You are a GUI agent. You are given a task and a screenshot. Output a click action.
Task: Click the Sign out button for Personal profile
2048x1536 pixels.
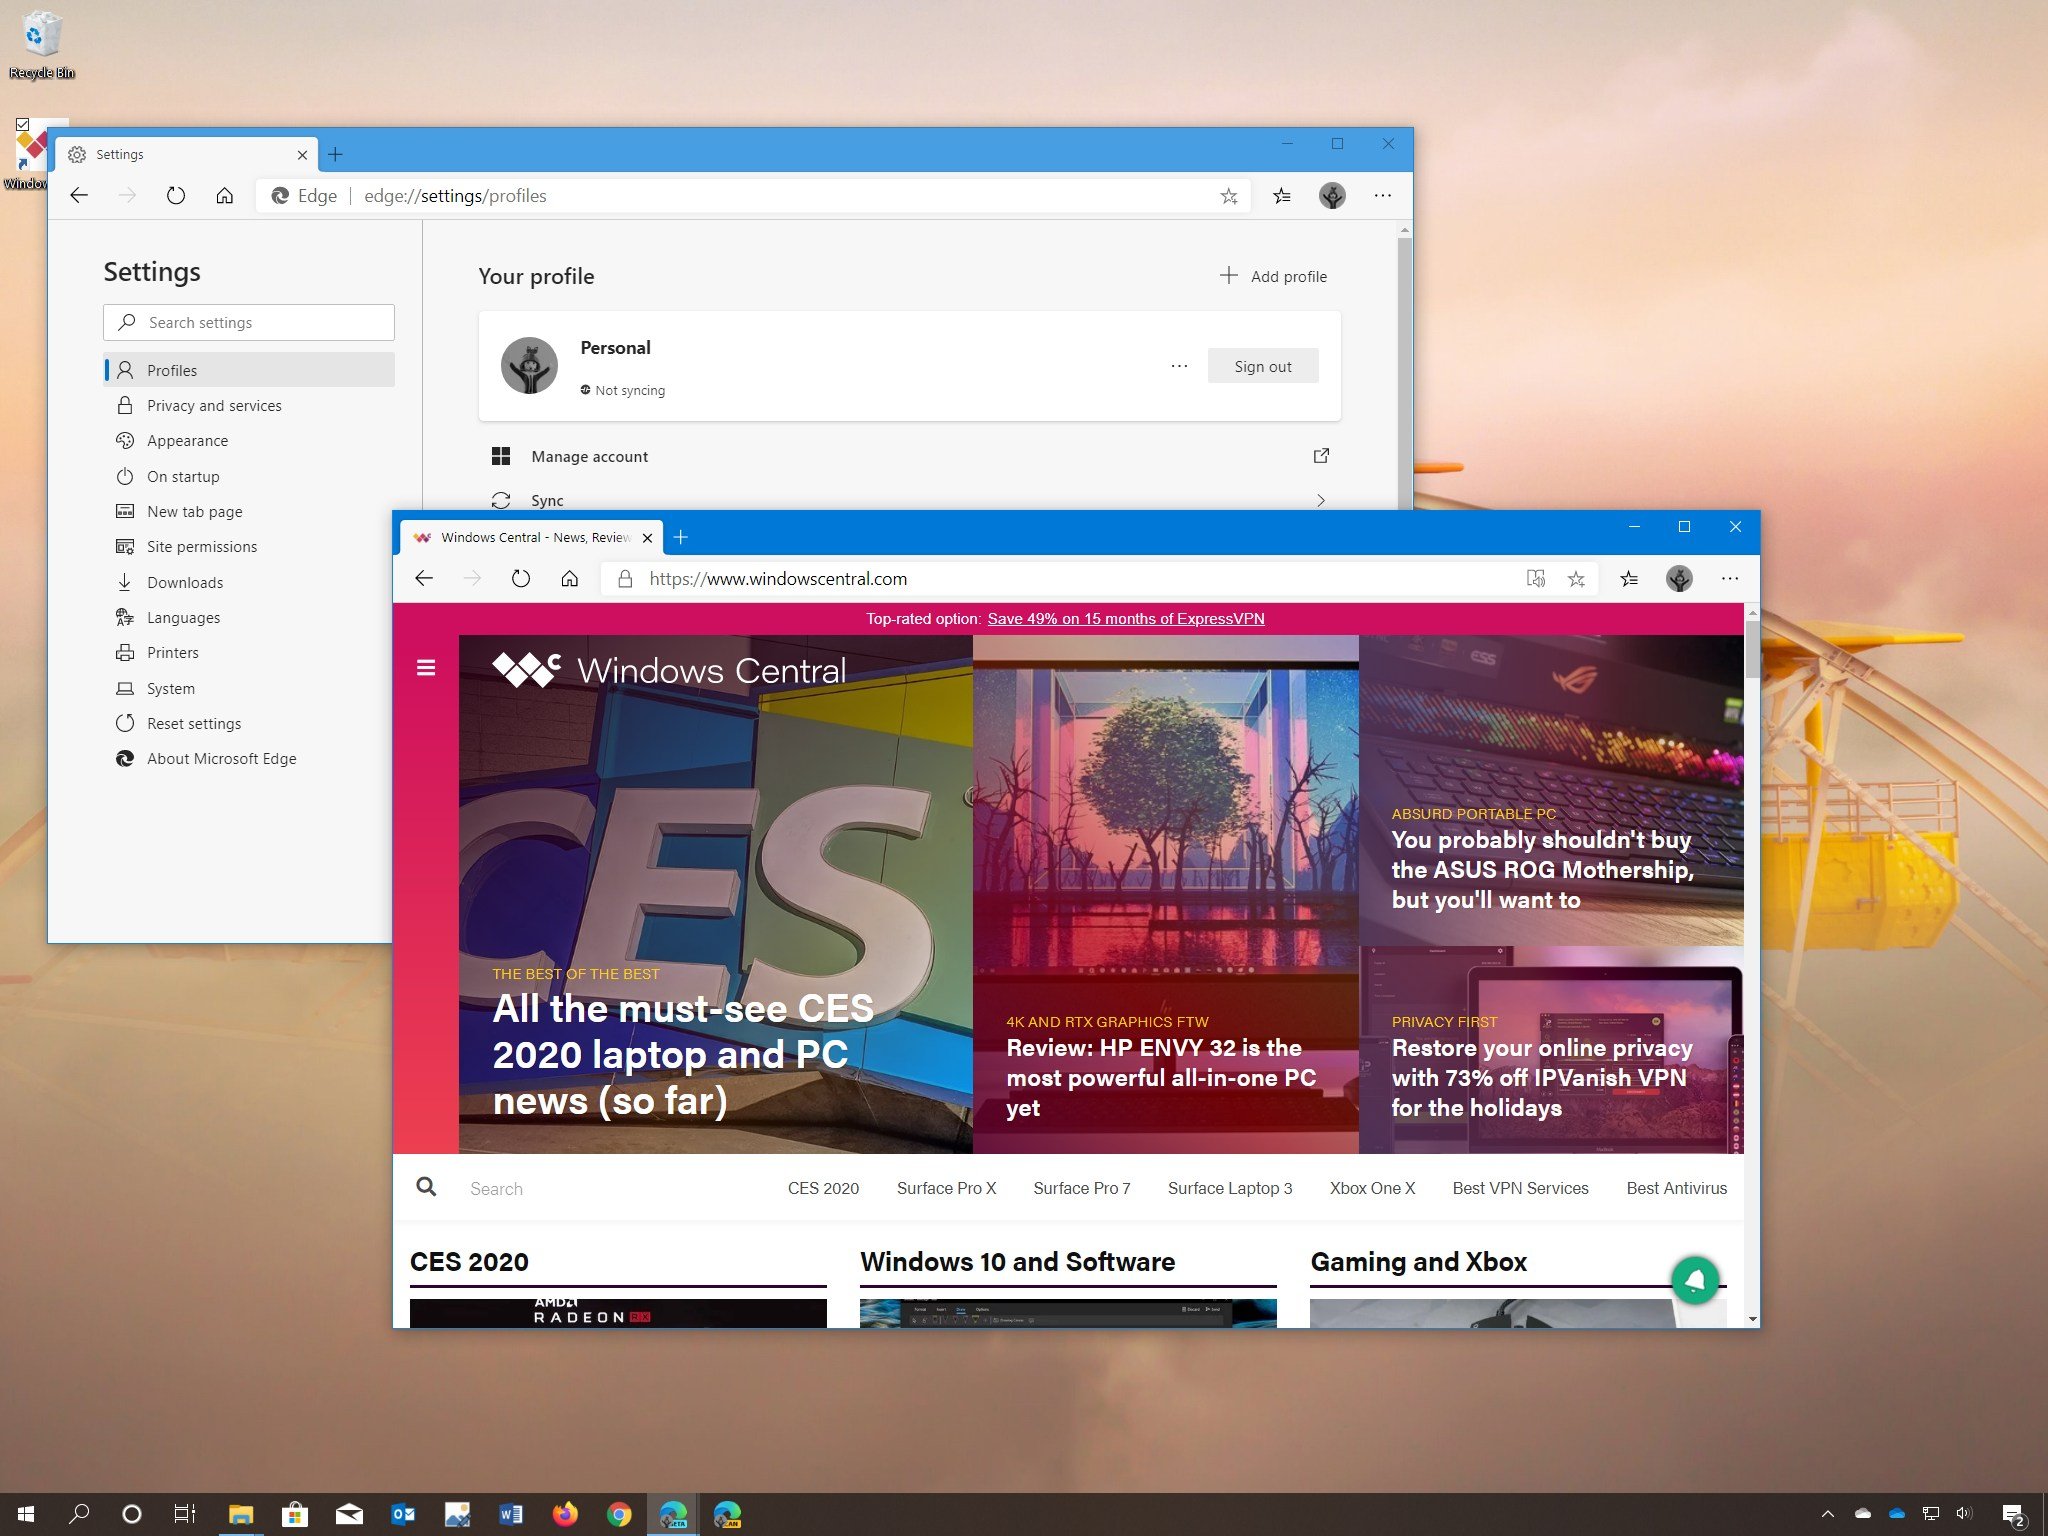[1261, 365]
